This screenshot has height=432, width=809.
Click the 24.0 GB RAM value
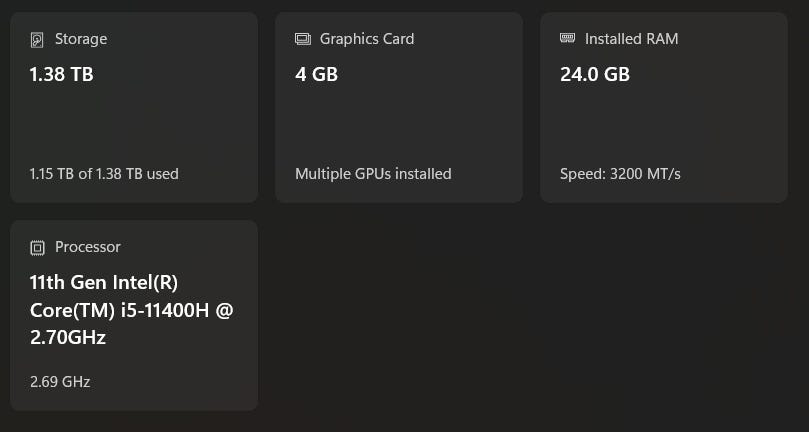pos(595,74)
